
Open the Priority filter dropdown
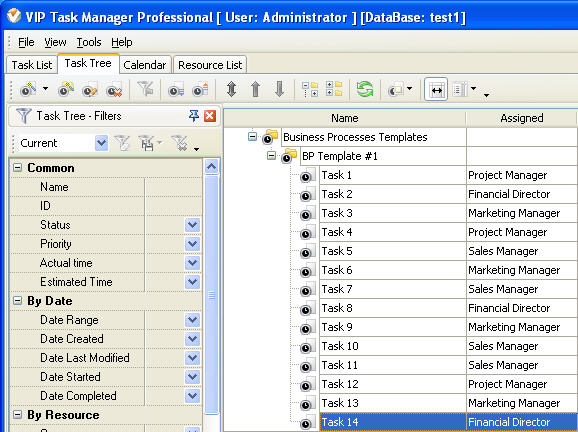point(192,244)
